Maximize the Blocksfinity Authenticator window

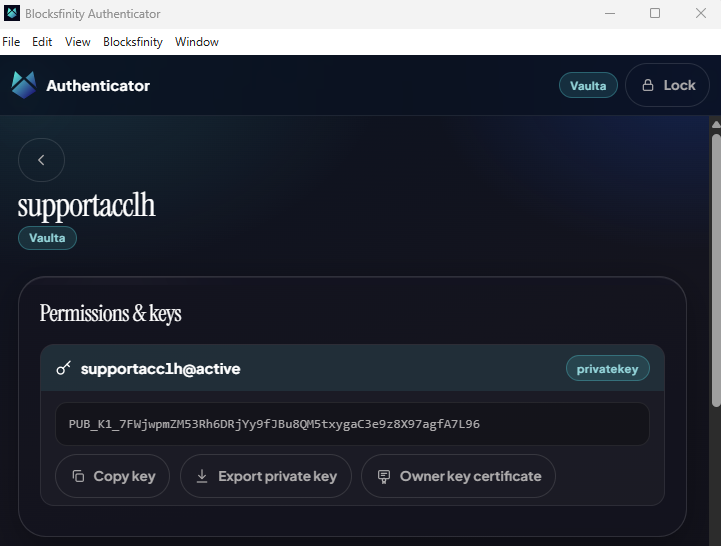(655, 13)
